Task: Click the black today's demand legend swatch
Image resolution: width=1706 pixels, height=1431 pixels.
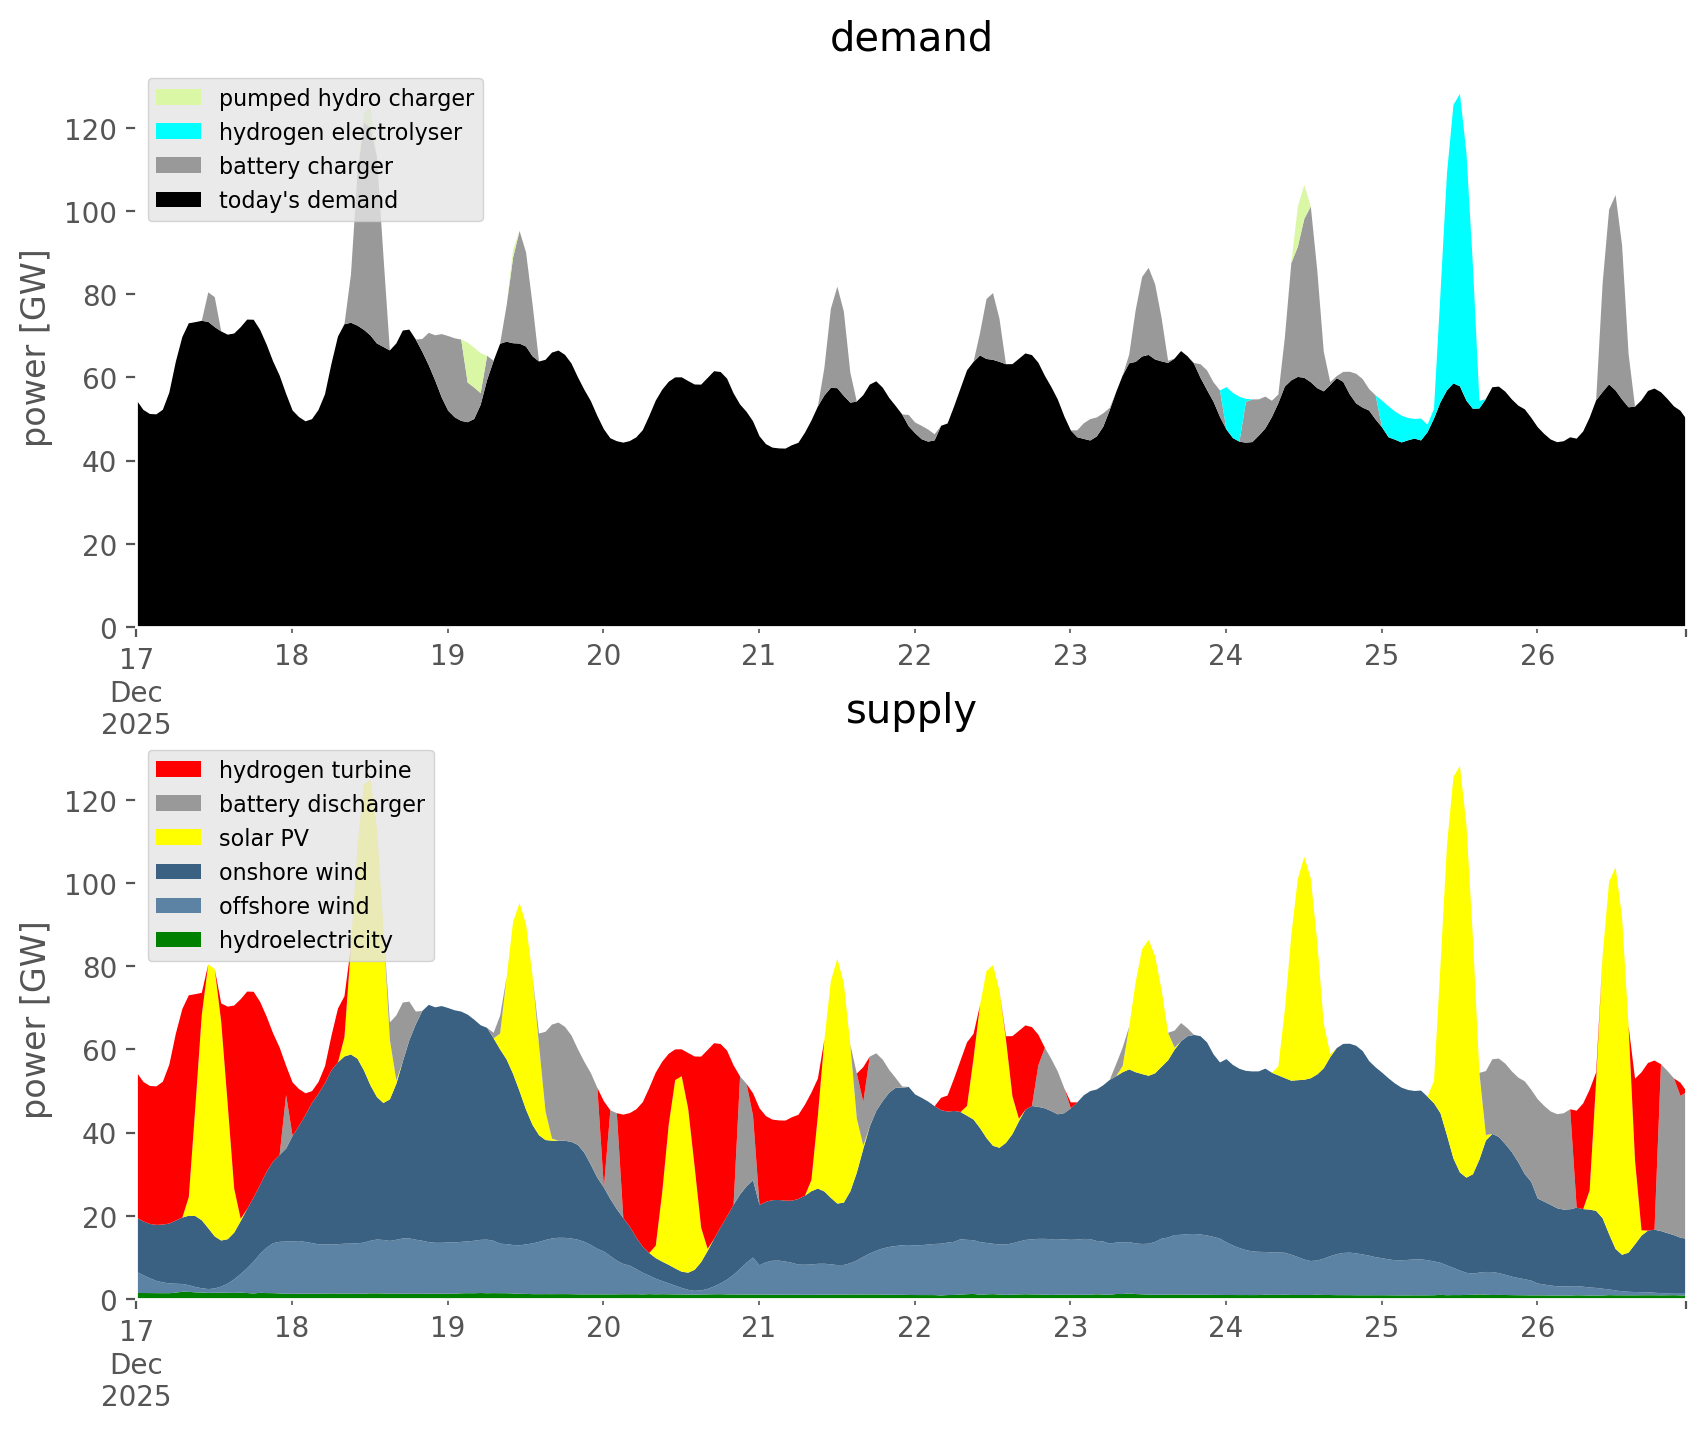Action: point(179,200)
